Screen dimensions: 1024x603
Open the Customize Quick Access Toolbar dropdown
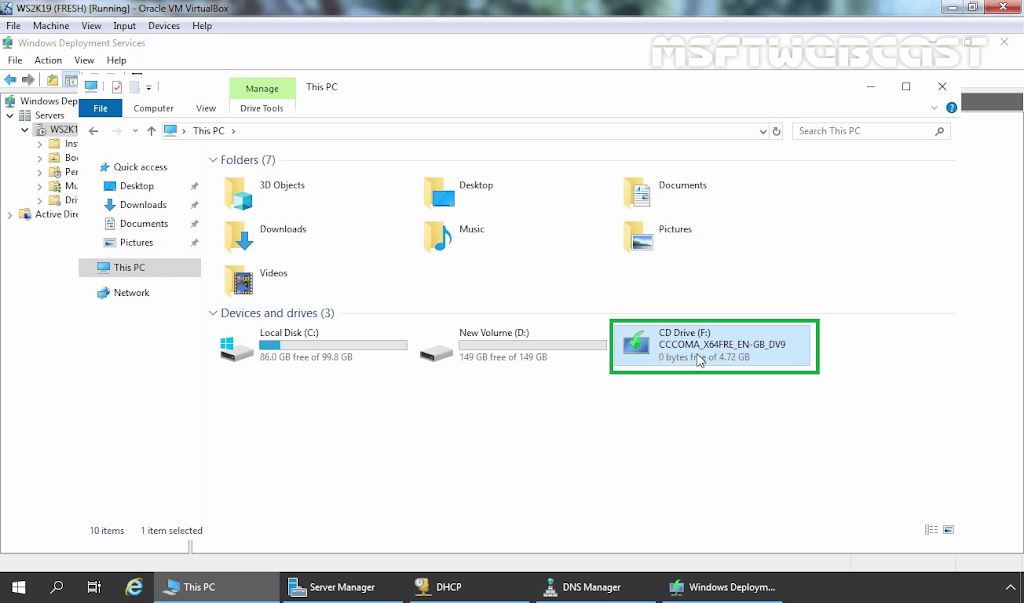point(149,88)
